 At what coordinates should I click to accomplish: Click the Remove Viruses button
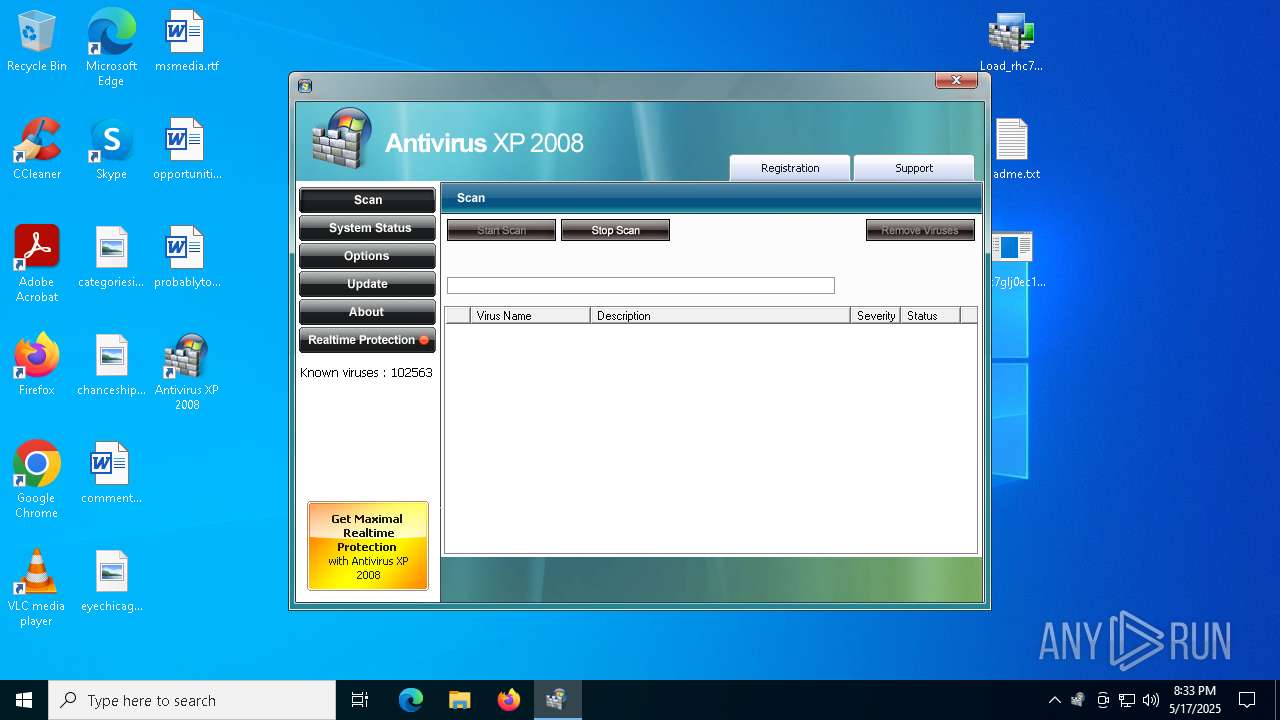click(x=920, y=230)
